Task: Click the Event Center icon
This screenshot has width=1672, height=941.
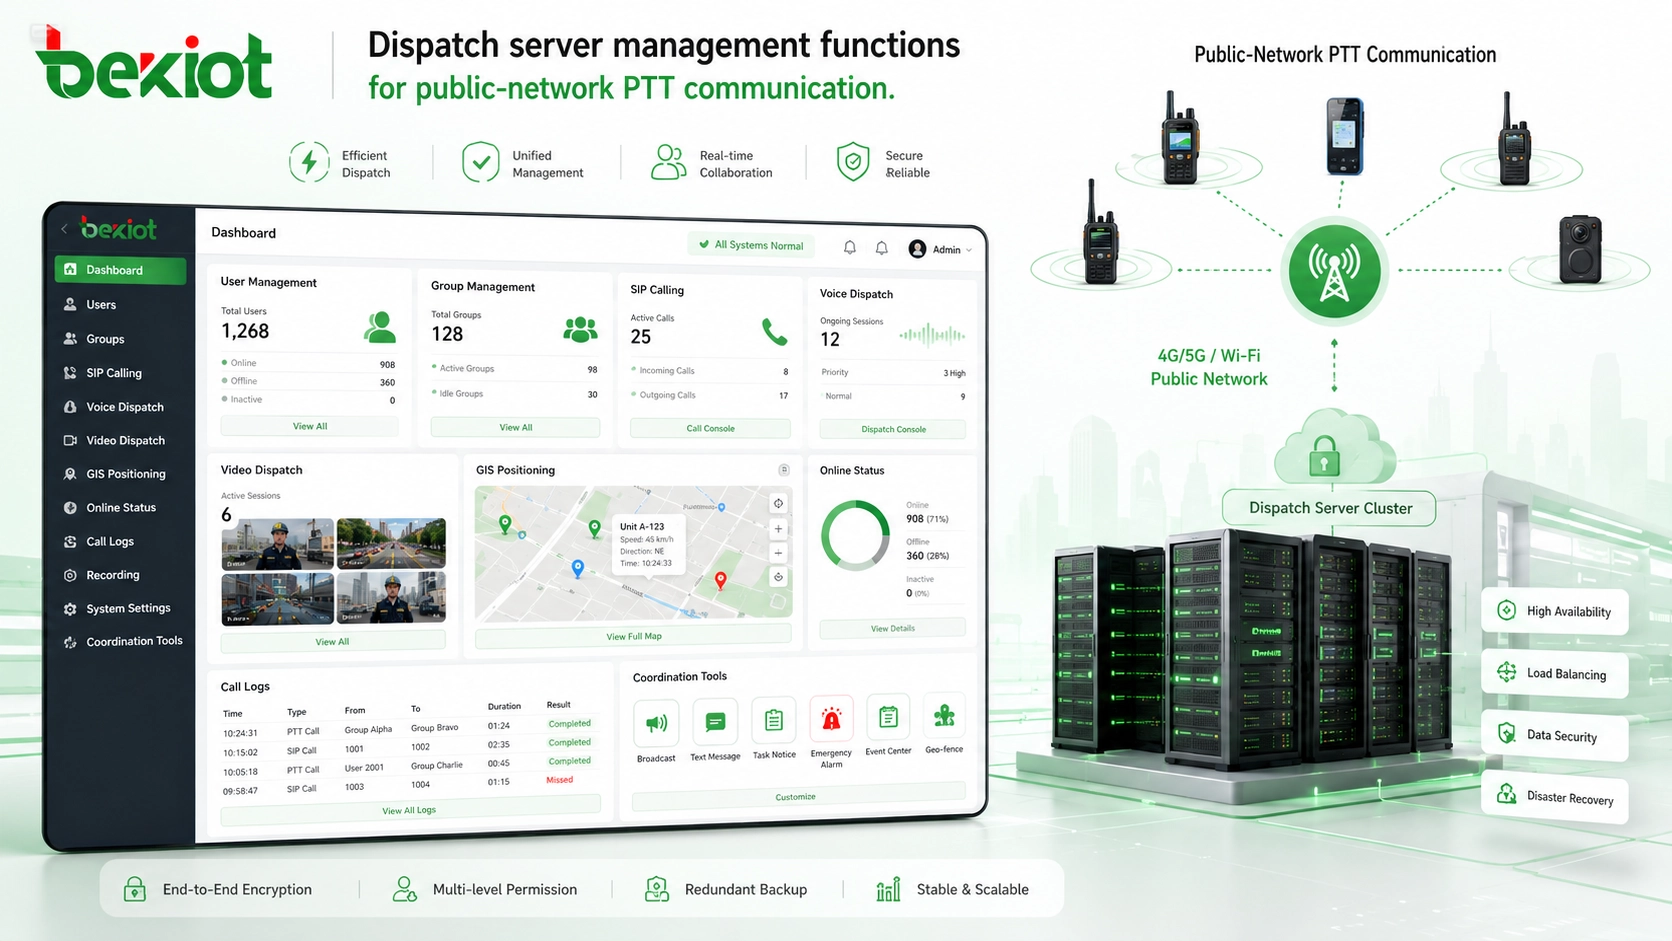Action: [888, 718]
